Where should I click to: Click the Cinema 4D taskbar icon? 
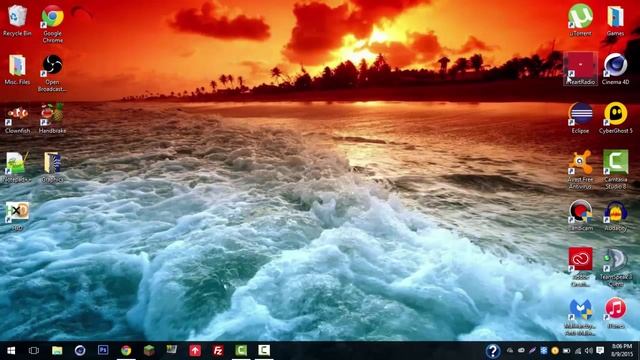tap(80, 351)
